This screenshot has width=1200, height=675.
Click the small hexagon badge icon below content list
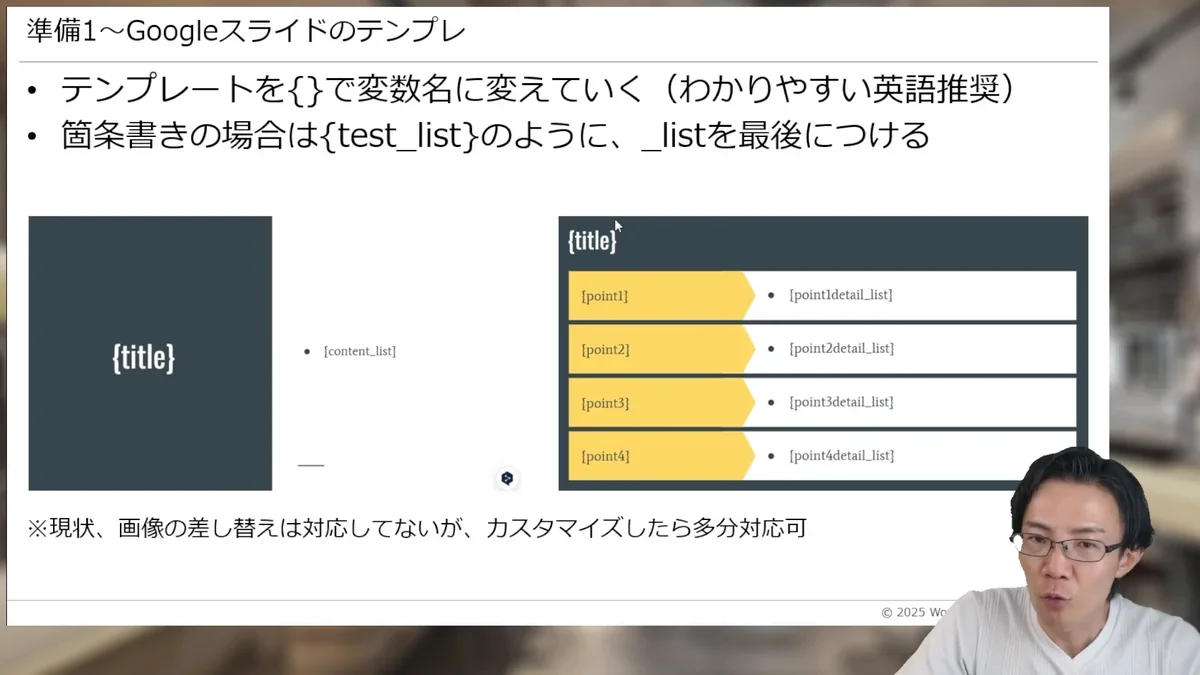pyautogui.click(x=507, y=478)
